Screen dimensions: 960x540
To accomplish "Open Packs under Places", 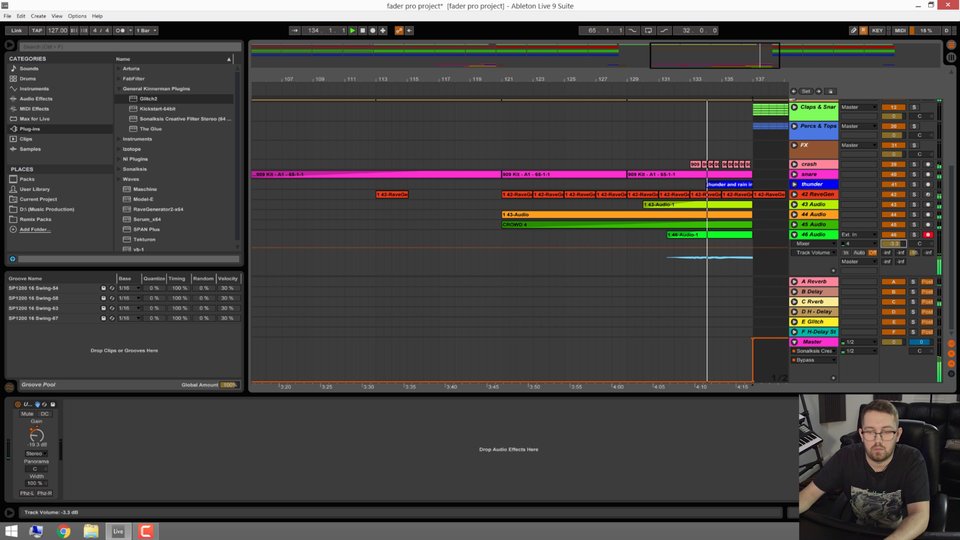I will click(27, 179).
